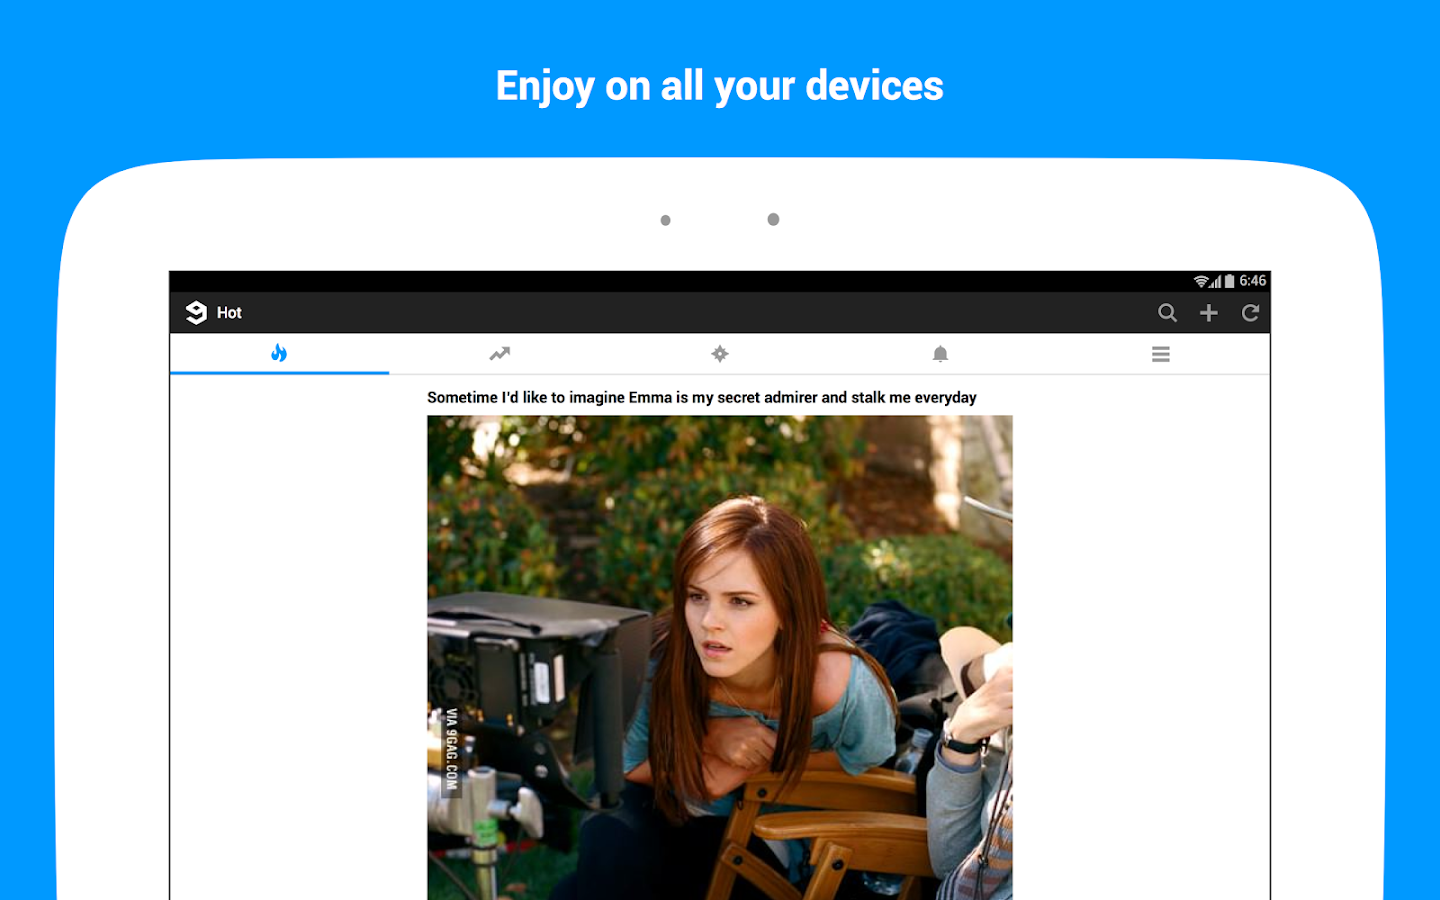1440x900 pixels.
Task: Open the notifications bell tab
Action: pos(940,353)
